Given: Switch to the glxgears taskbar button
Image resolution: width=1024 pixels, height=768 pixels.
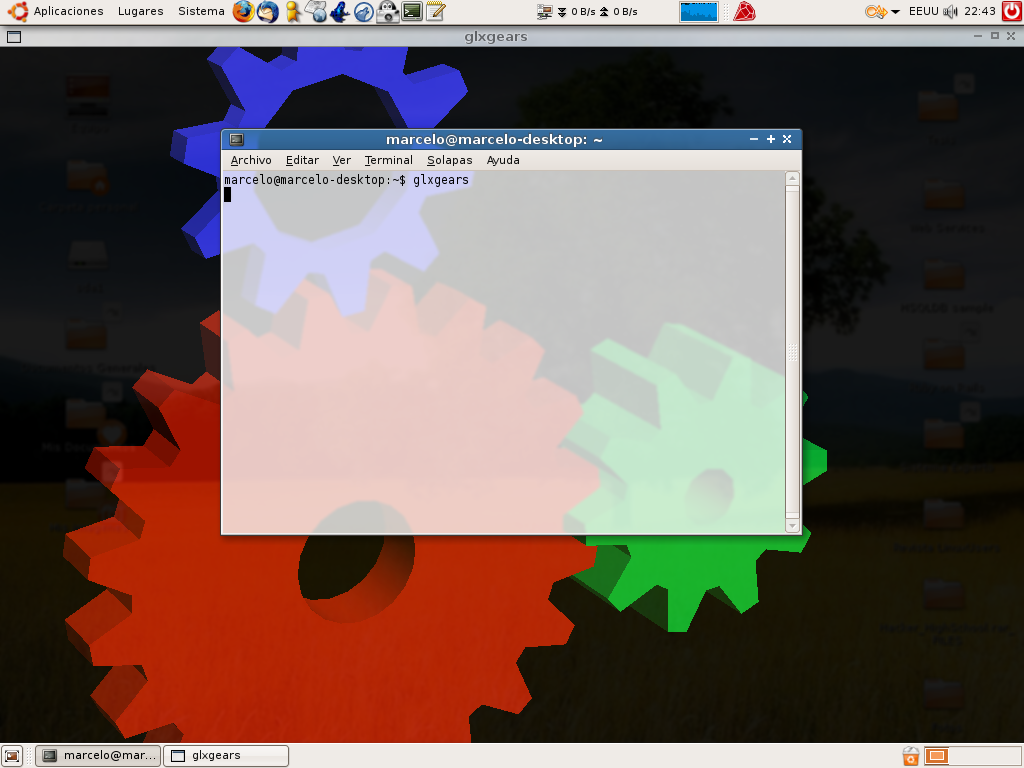Looking at the screenshot, I should 226,756.
